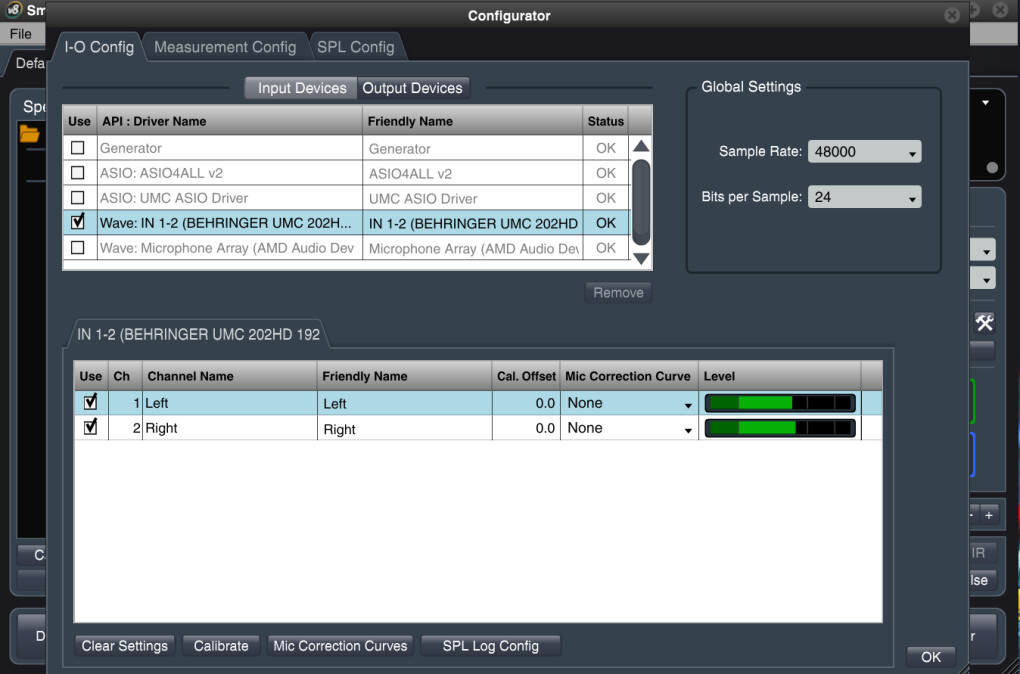Click the Calibrate button
The width and height of the screenshot is (1020, 674).
point(221,646)
